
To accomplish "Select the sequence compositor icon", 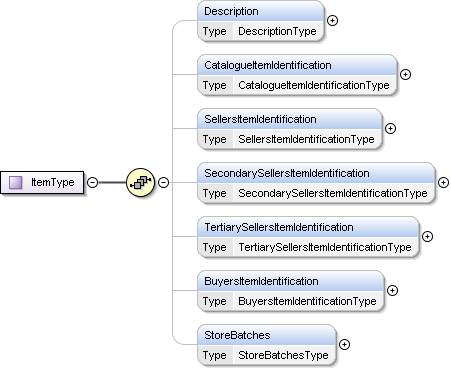I will (x=141, y=182).
